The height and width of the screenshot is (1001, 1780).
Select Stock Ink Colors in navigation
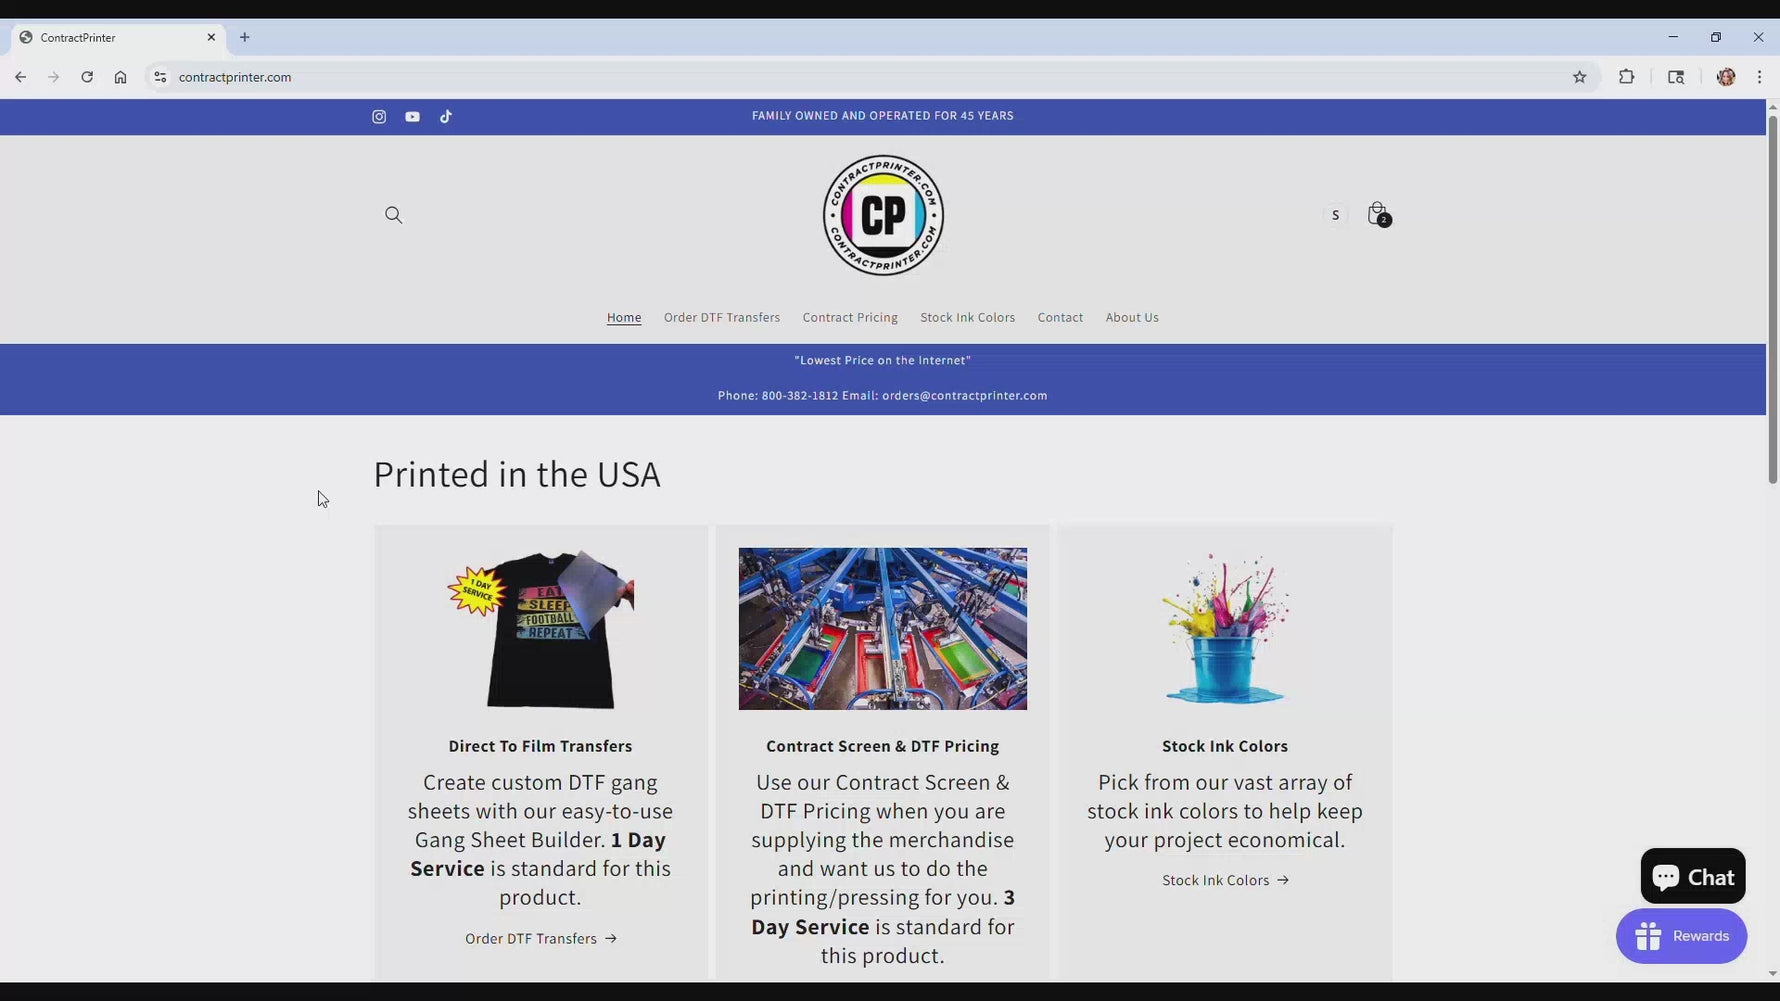[967, 318]
